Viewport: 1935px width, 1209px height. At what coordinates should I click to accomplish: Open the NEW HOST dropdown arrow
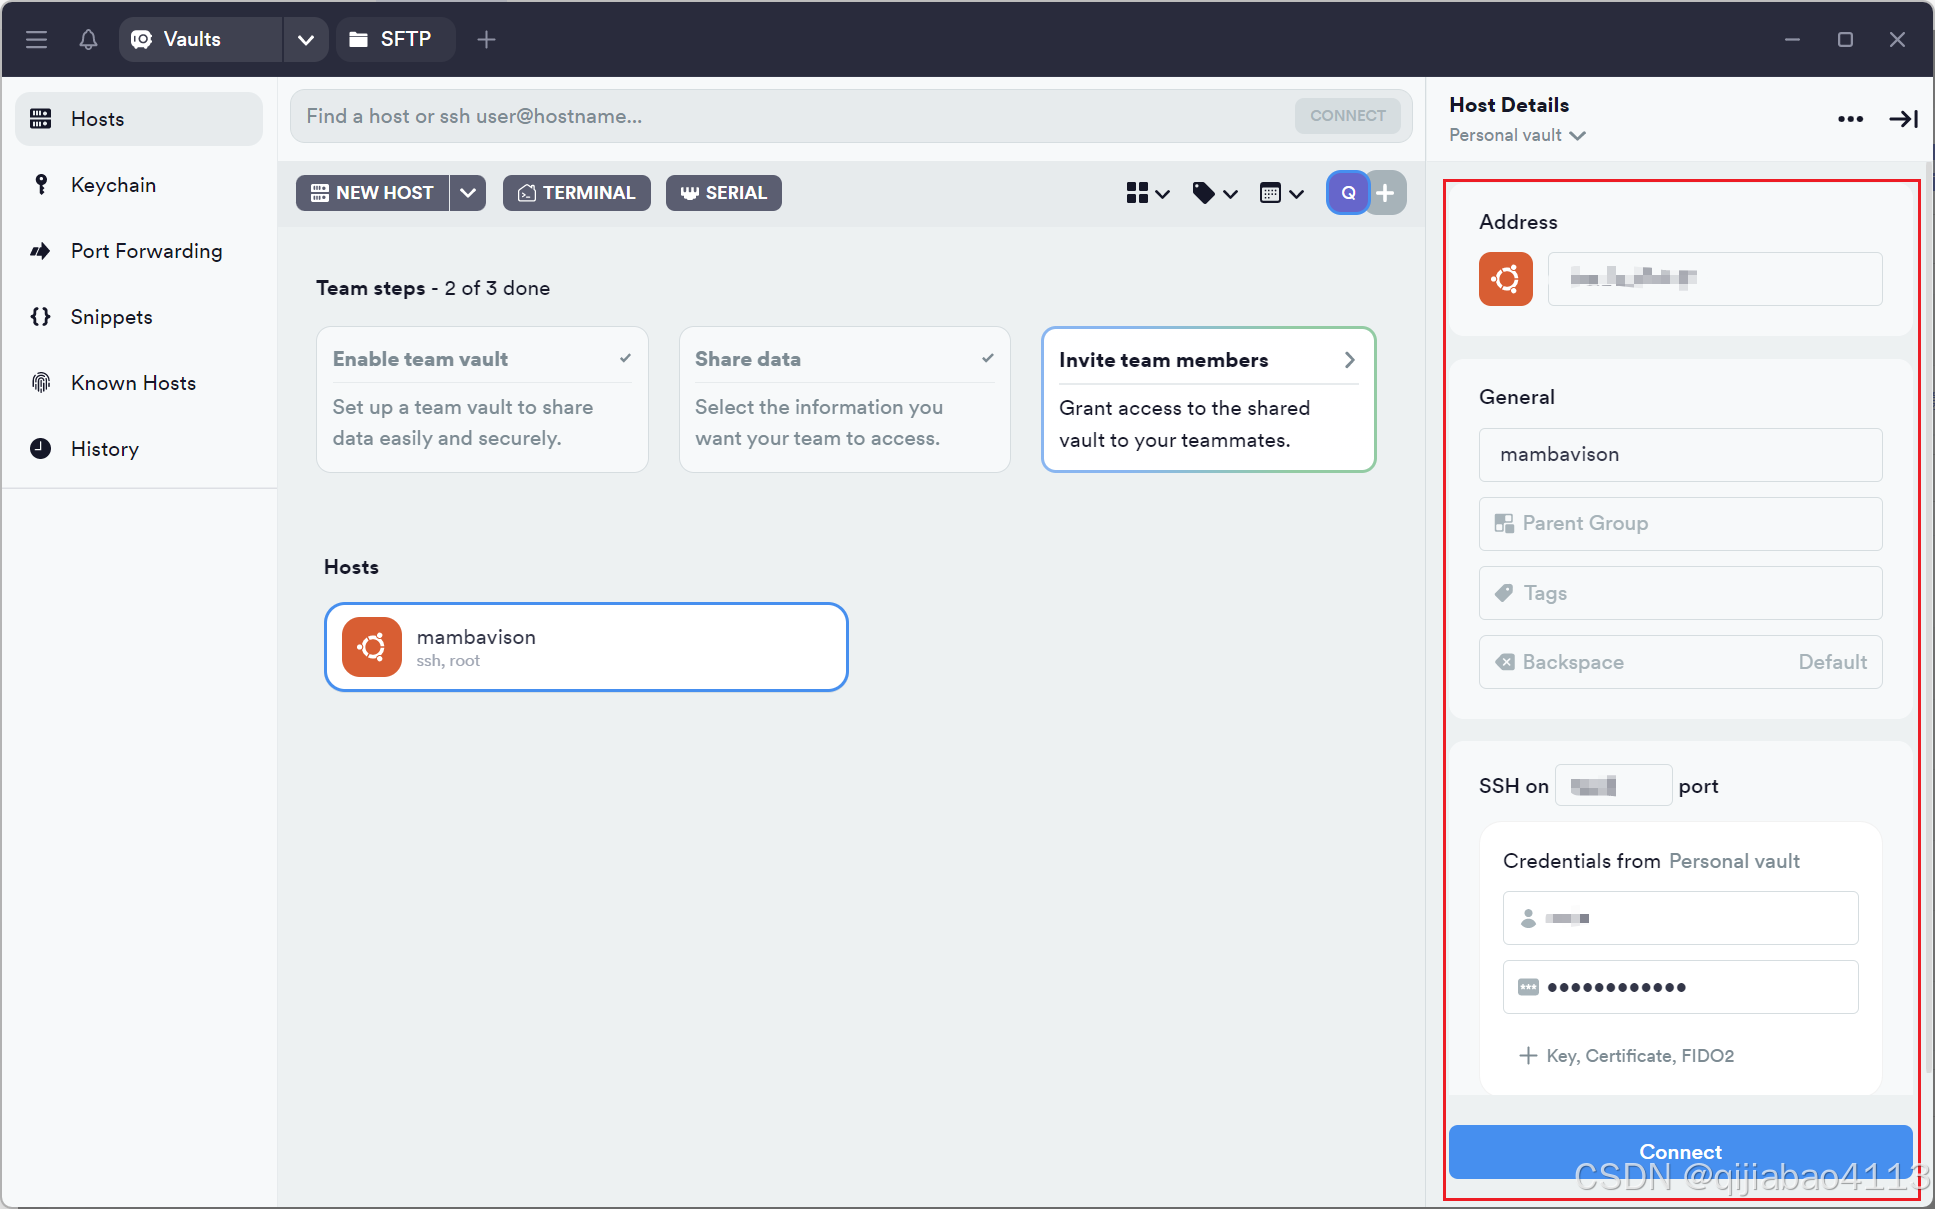tap(468, 193)
